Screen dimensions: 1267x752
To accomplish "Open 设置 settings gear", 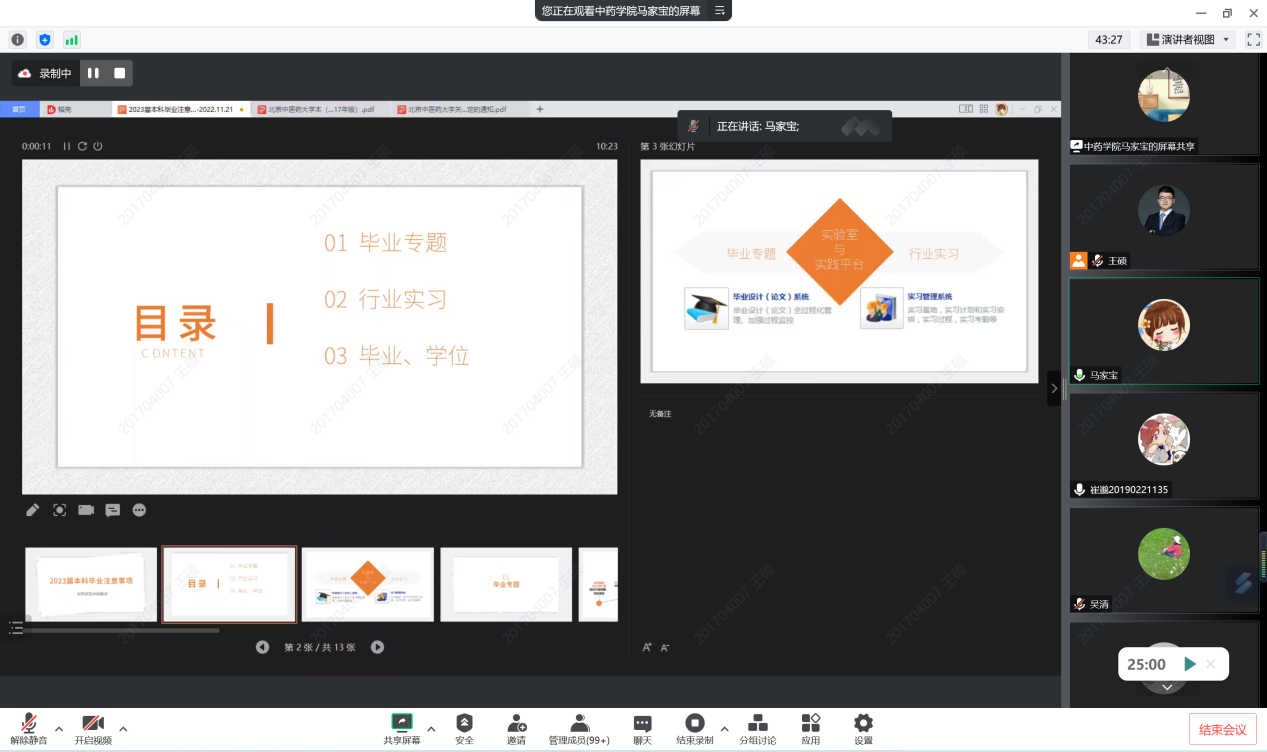I will click(x=863, y=723).
